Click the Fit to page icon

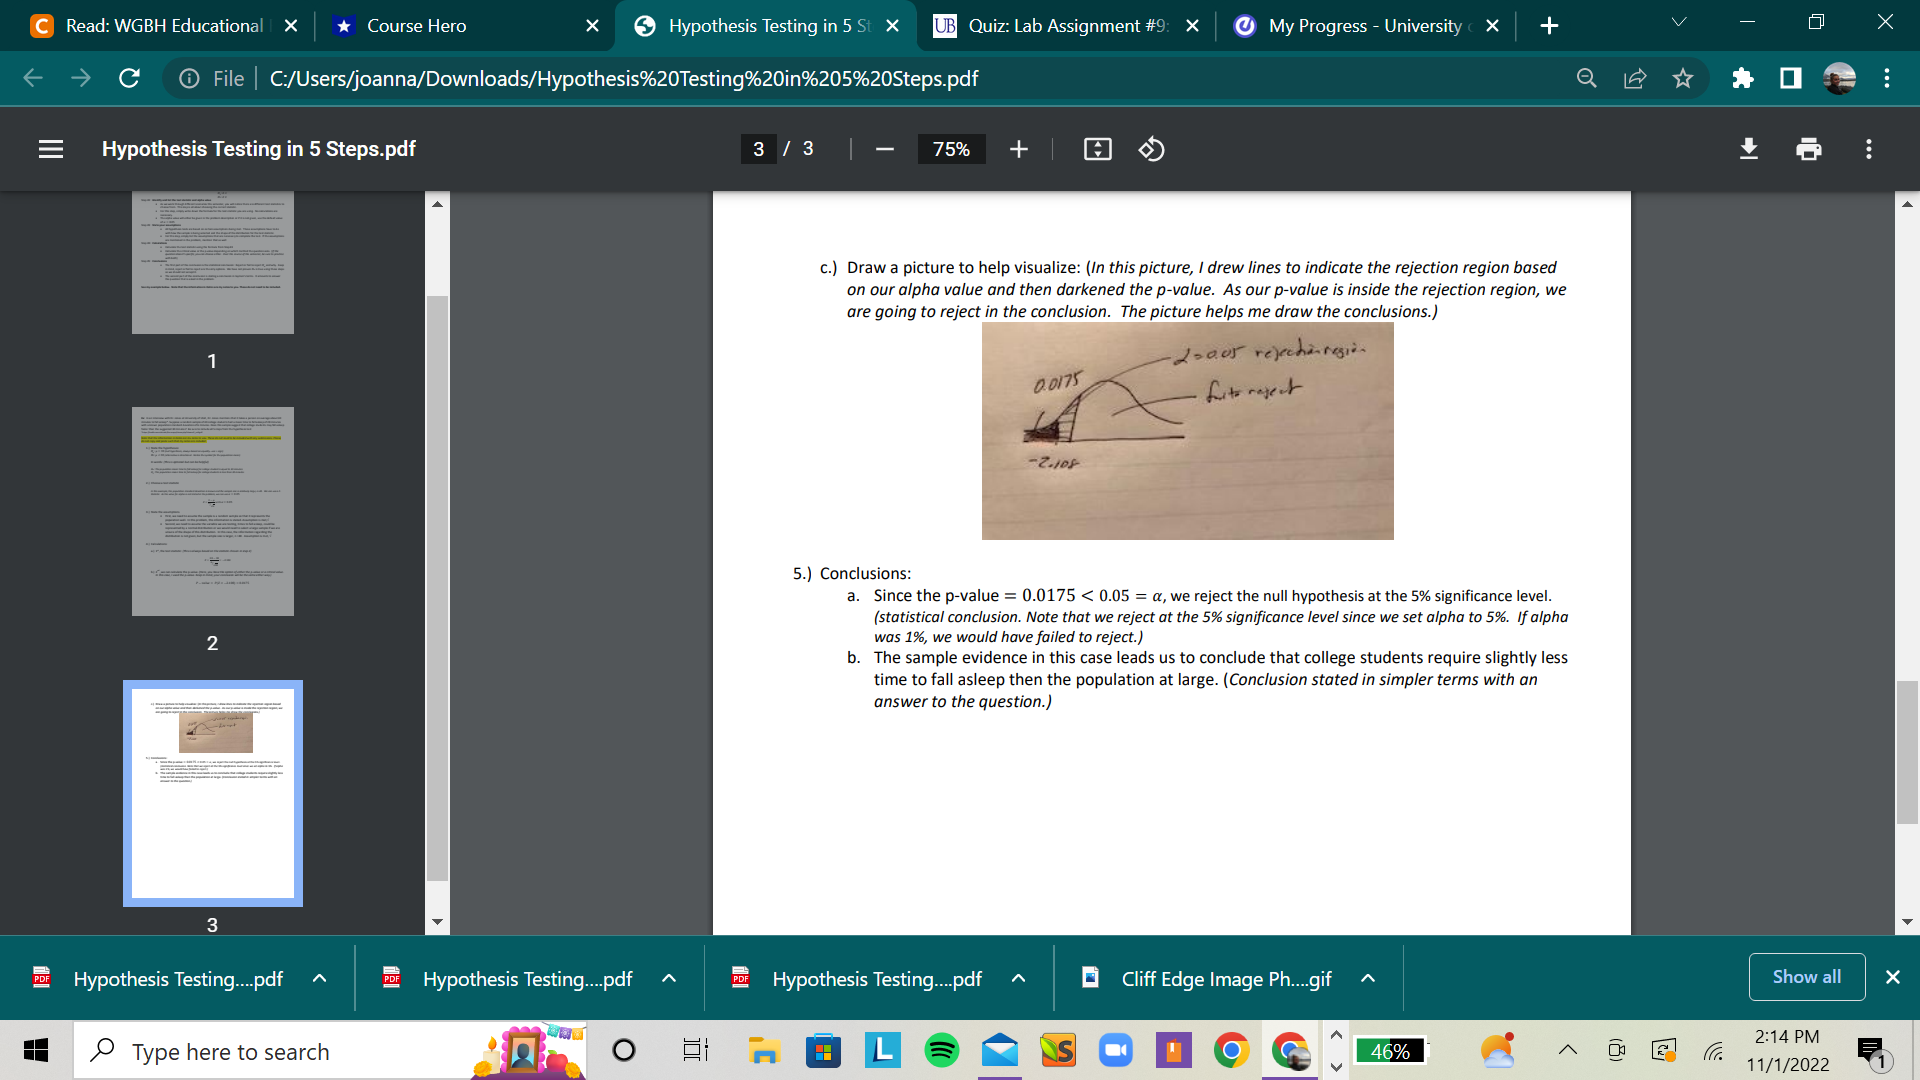coord(1097,149)
